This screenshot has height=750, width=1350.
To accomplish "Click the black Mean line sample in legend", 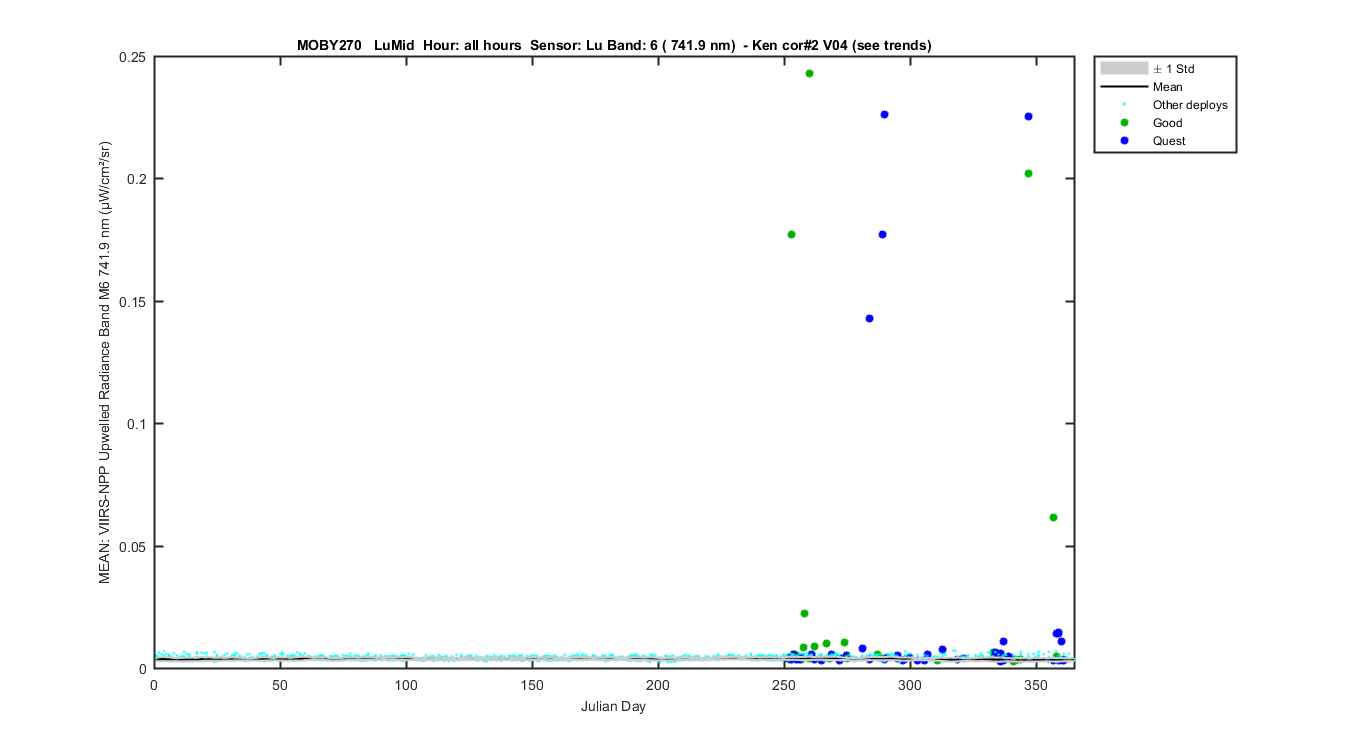I will click(1123, 87).
